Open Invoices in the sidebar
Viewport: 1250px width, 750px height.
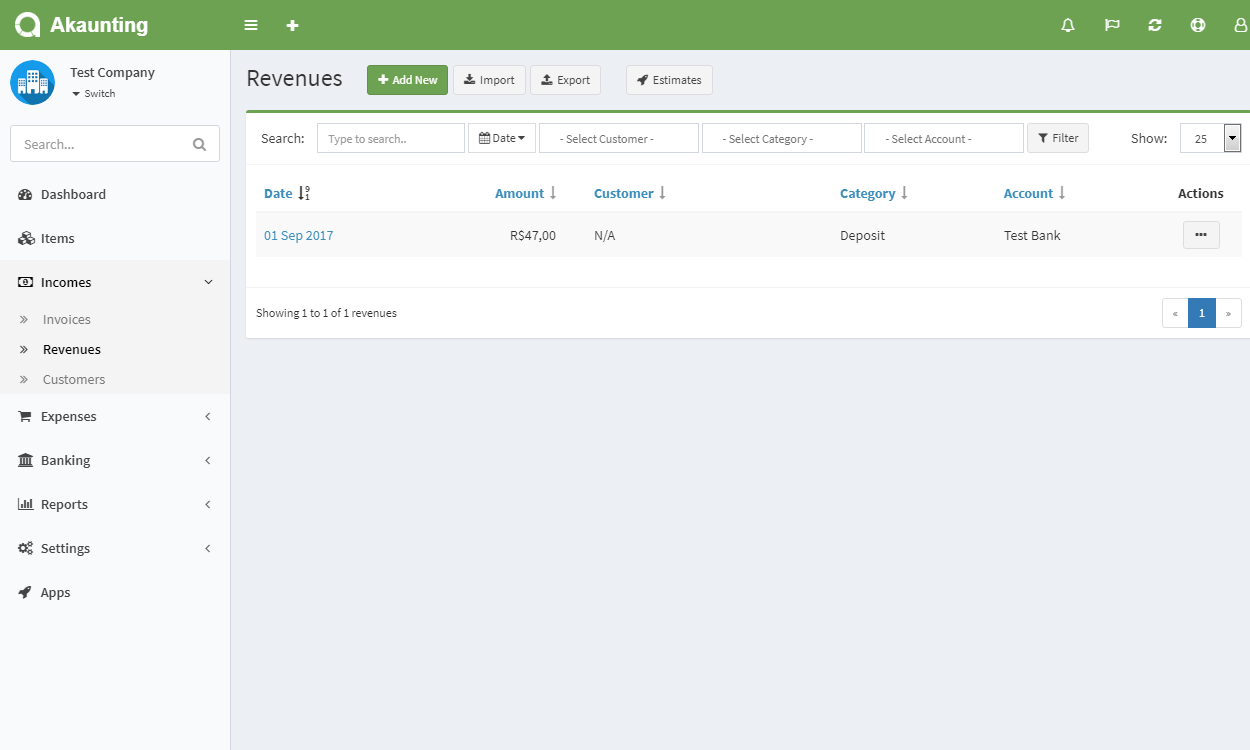[67, 320]
